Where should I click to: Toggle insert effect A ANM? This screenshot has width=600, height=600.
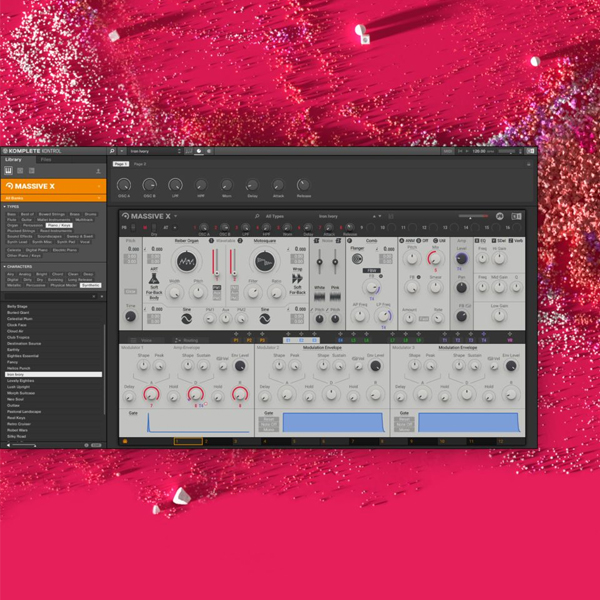tap(402, 241)
